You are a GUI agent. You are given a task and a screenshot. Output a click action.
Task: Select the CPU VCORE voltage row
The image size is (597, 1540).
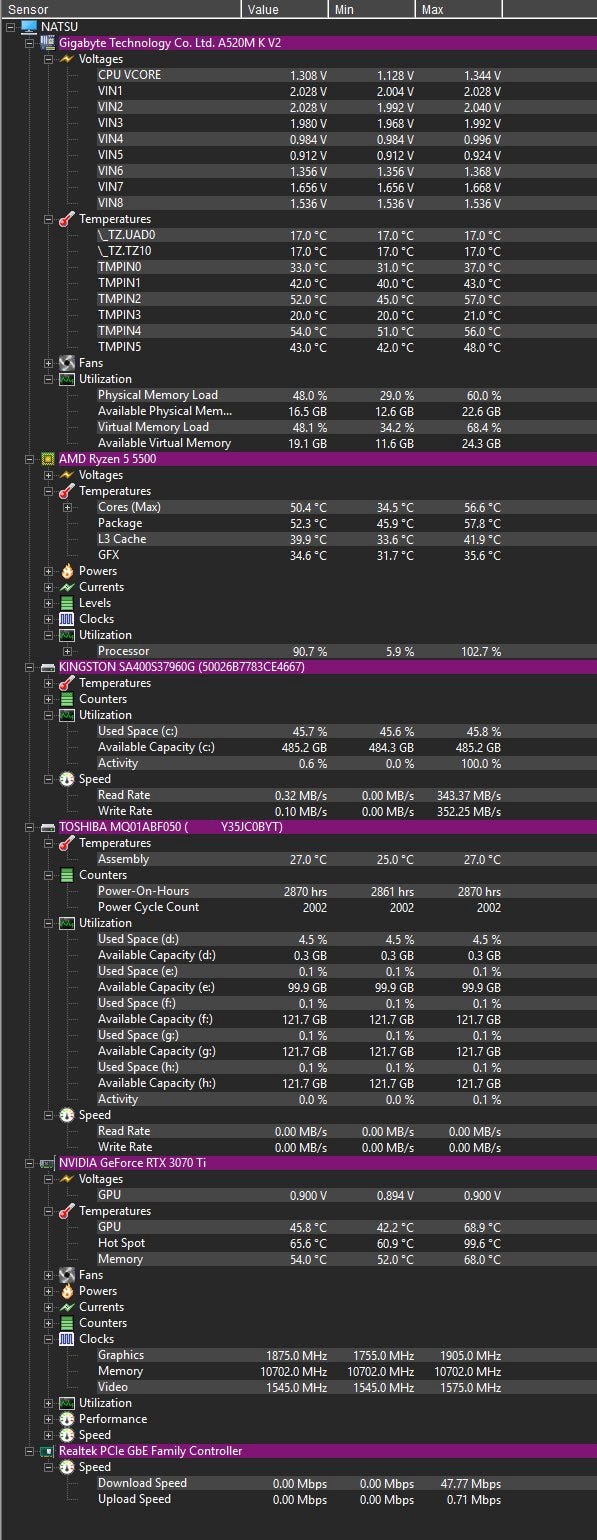298,75
